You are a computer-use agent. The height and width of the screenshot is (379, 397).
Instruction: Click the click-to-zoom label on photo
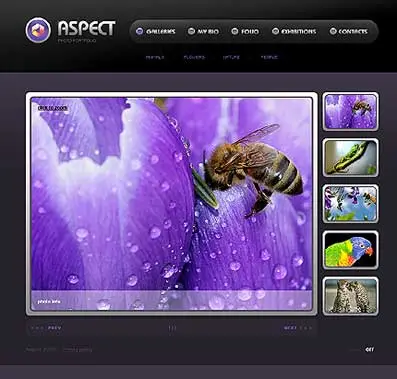pyautogui.click(x=53, y=108)
